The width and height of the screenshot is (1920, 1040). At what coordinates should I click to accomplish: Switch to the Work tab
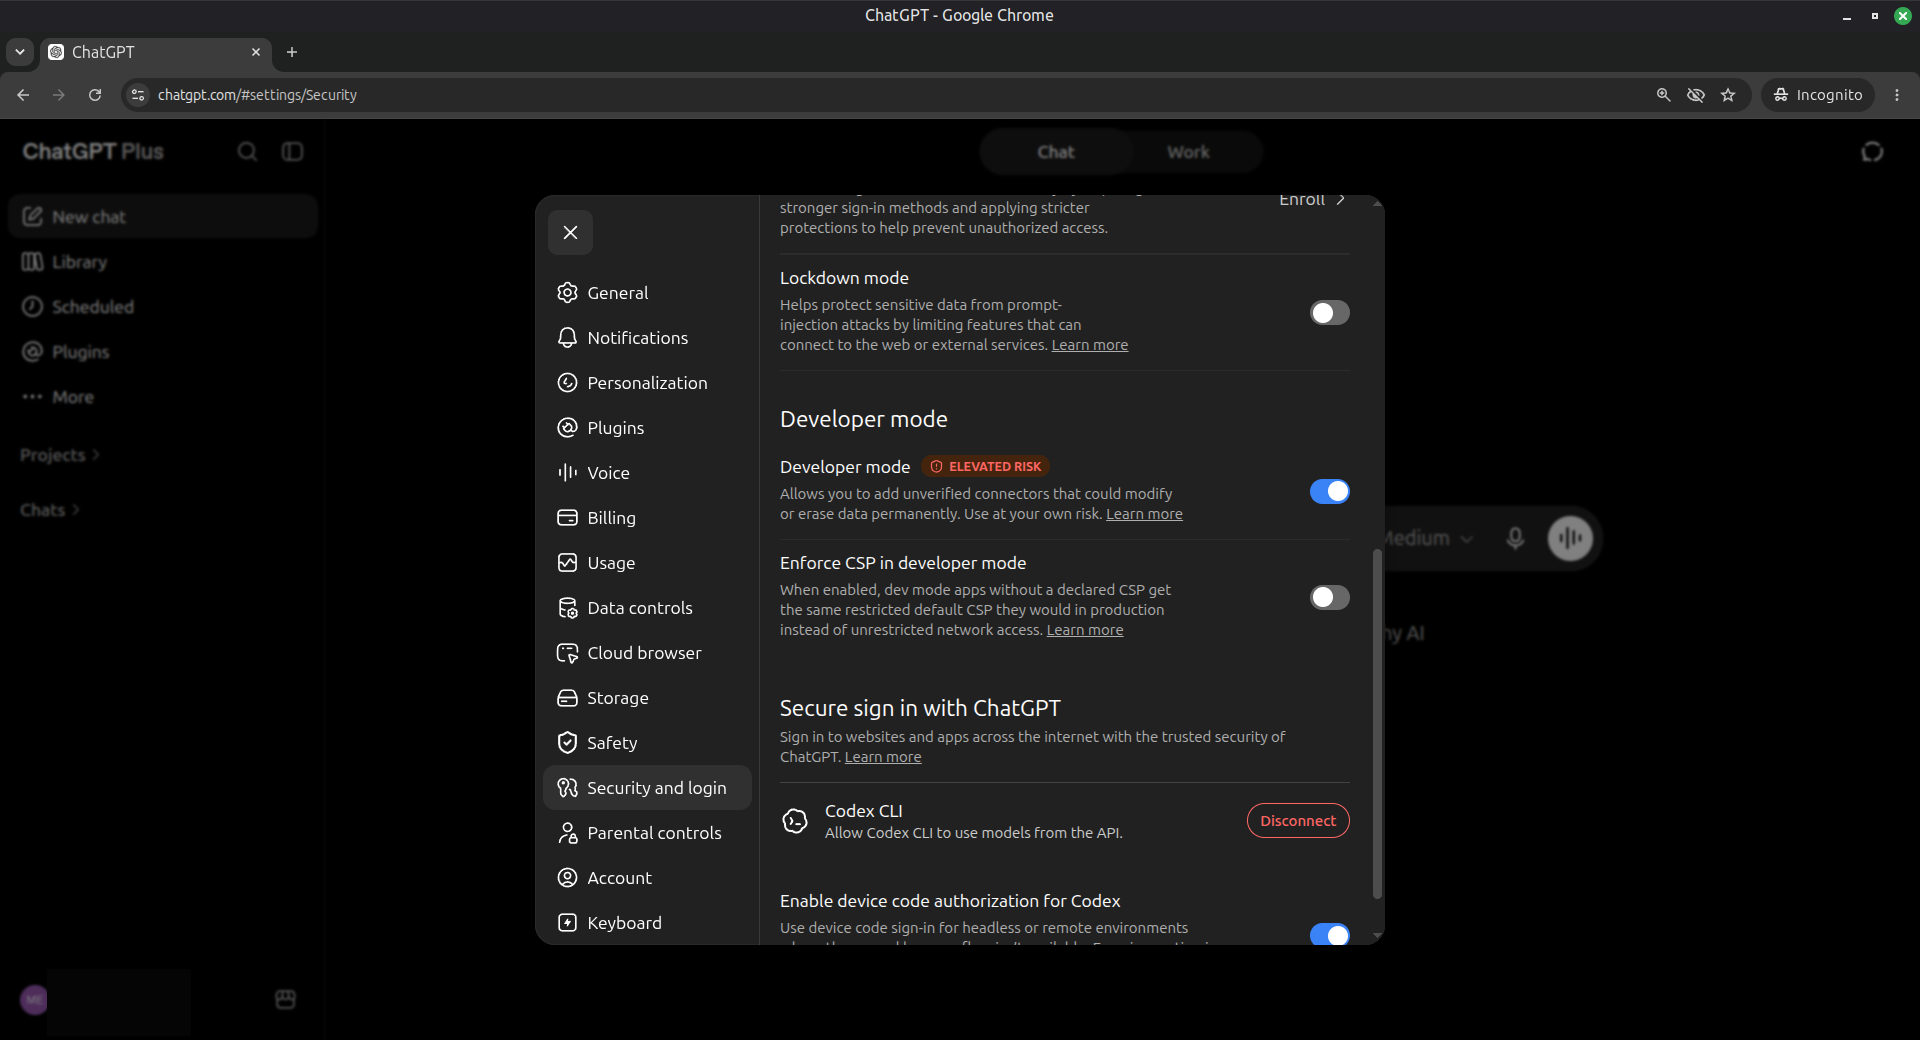1188,152
